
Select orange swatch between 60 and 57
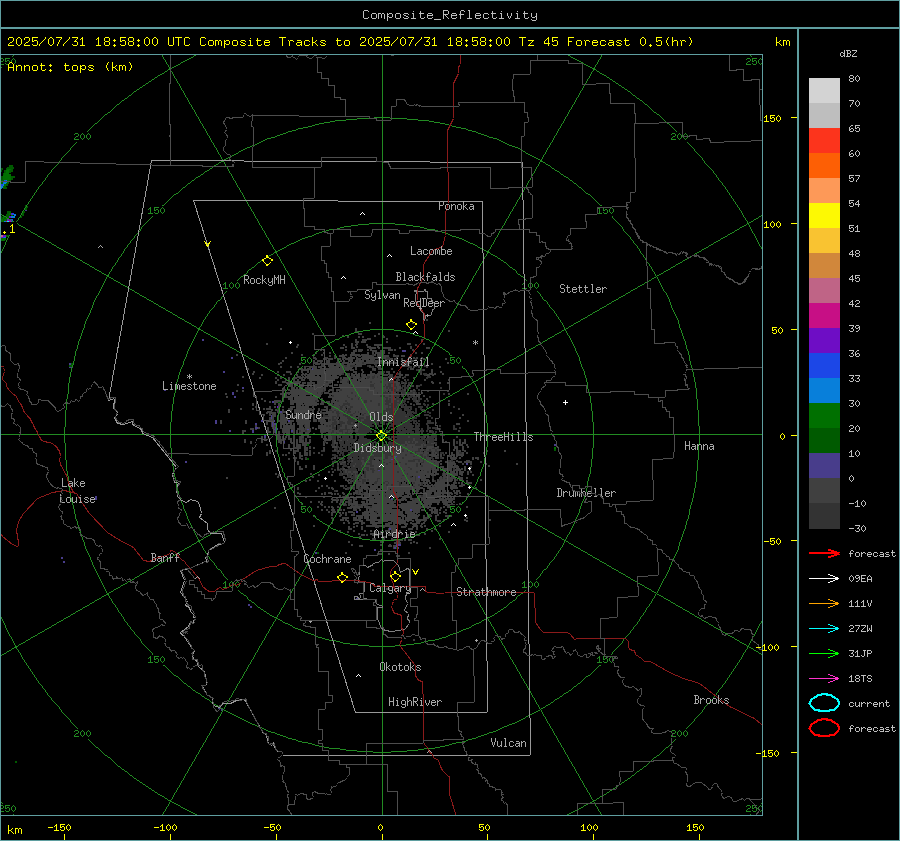[x=824, y=166]
